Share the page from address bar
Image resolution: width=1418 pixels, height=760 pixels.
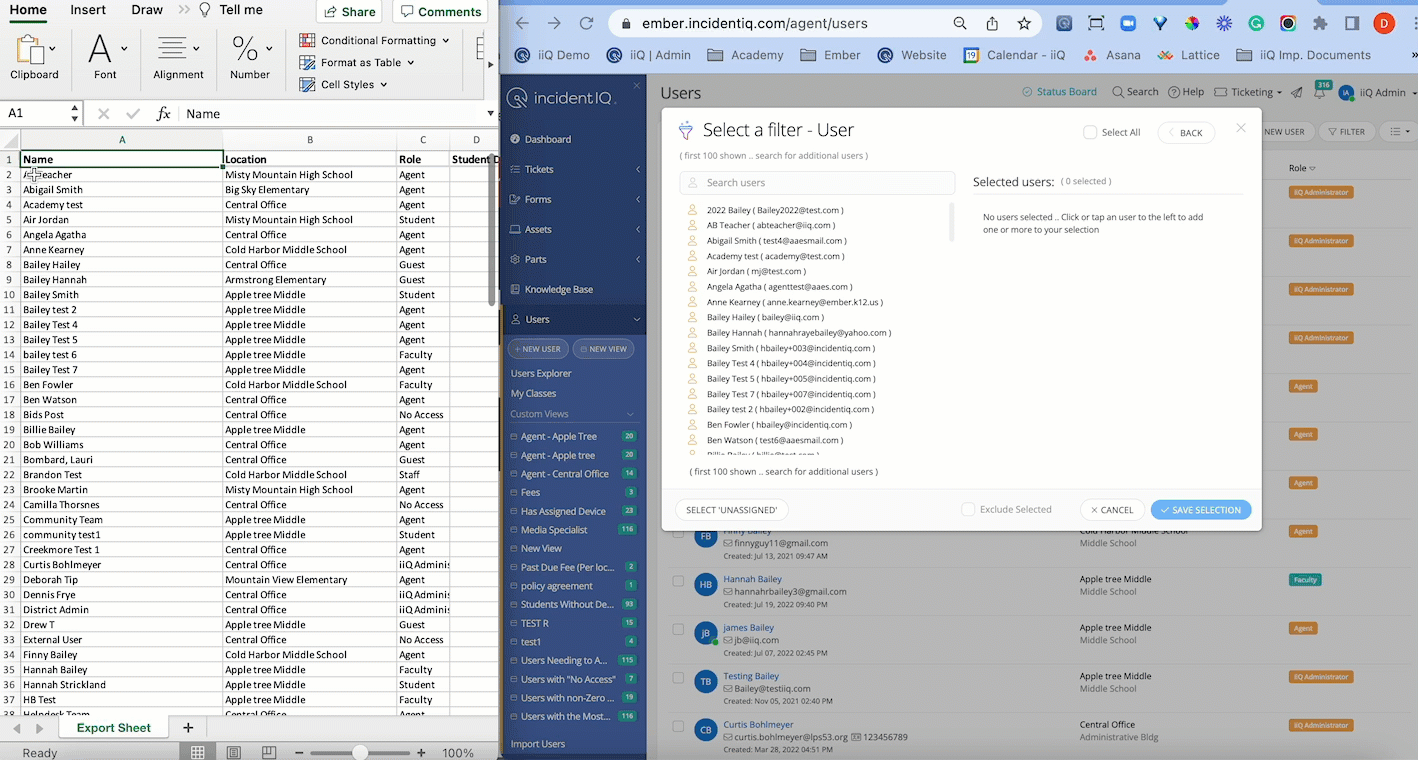tap(992, 23)
